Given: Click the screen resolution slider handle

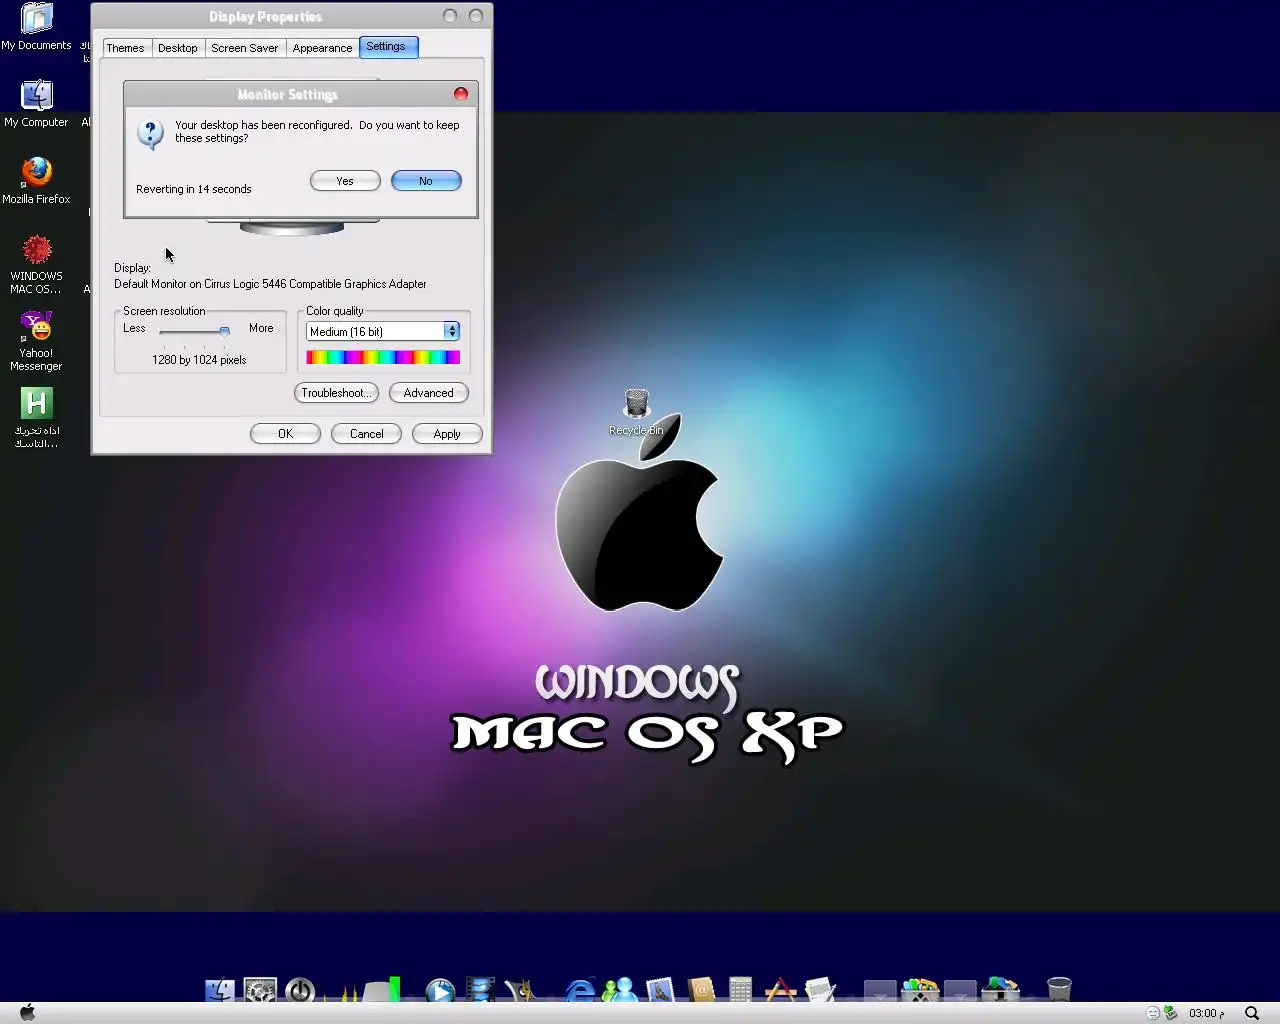Looking at the screenshot, I should pyautogui.click(x=225, y=331).
